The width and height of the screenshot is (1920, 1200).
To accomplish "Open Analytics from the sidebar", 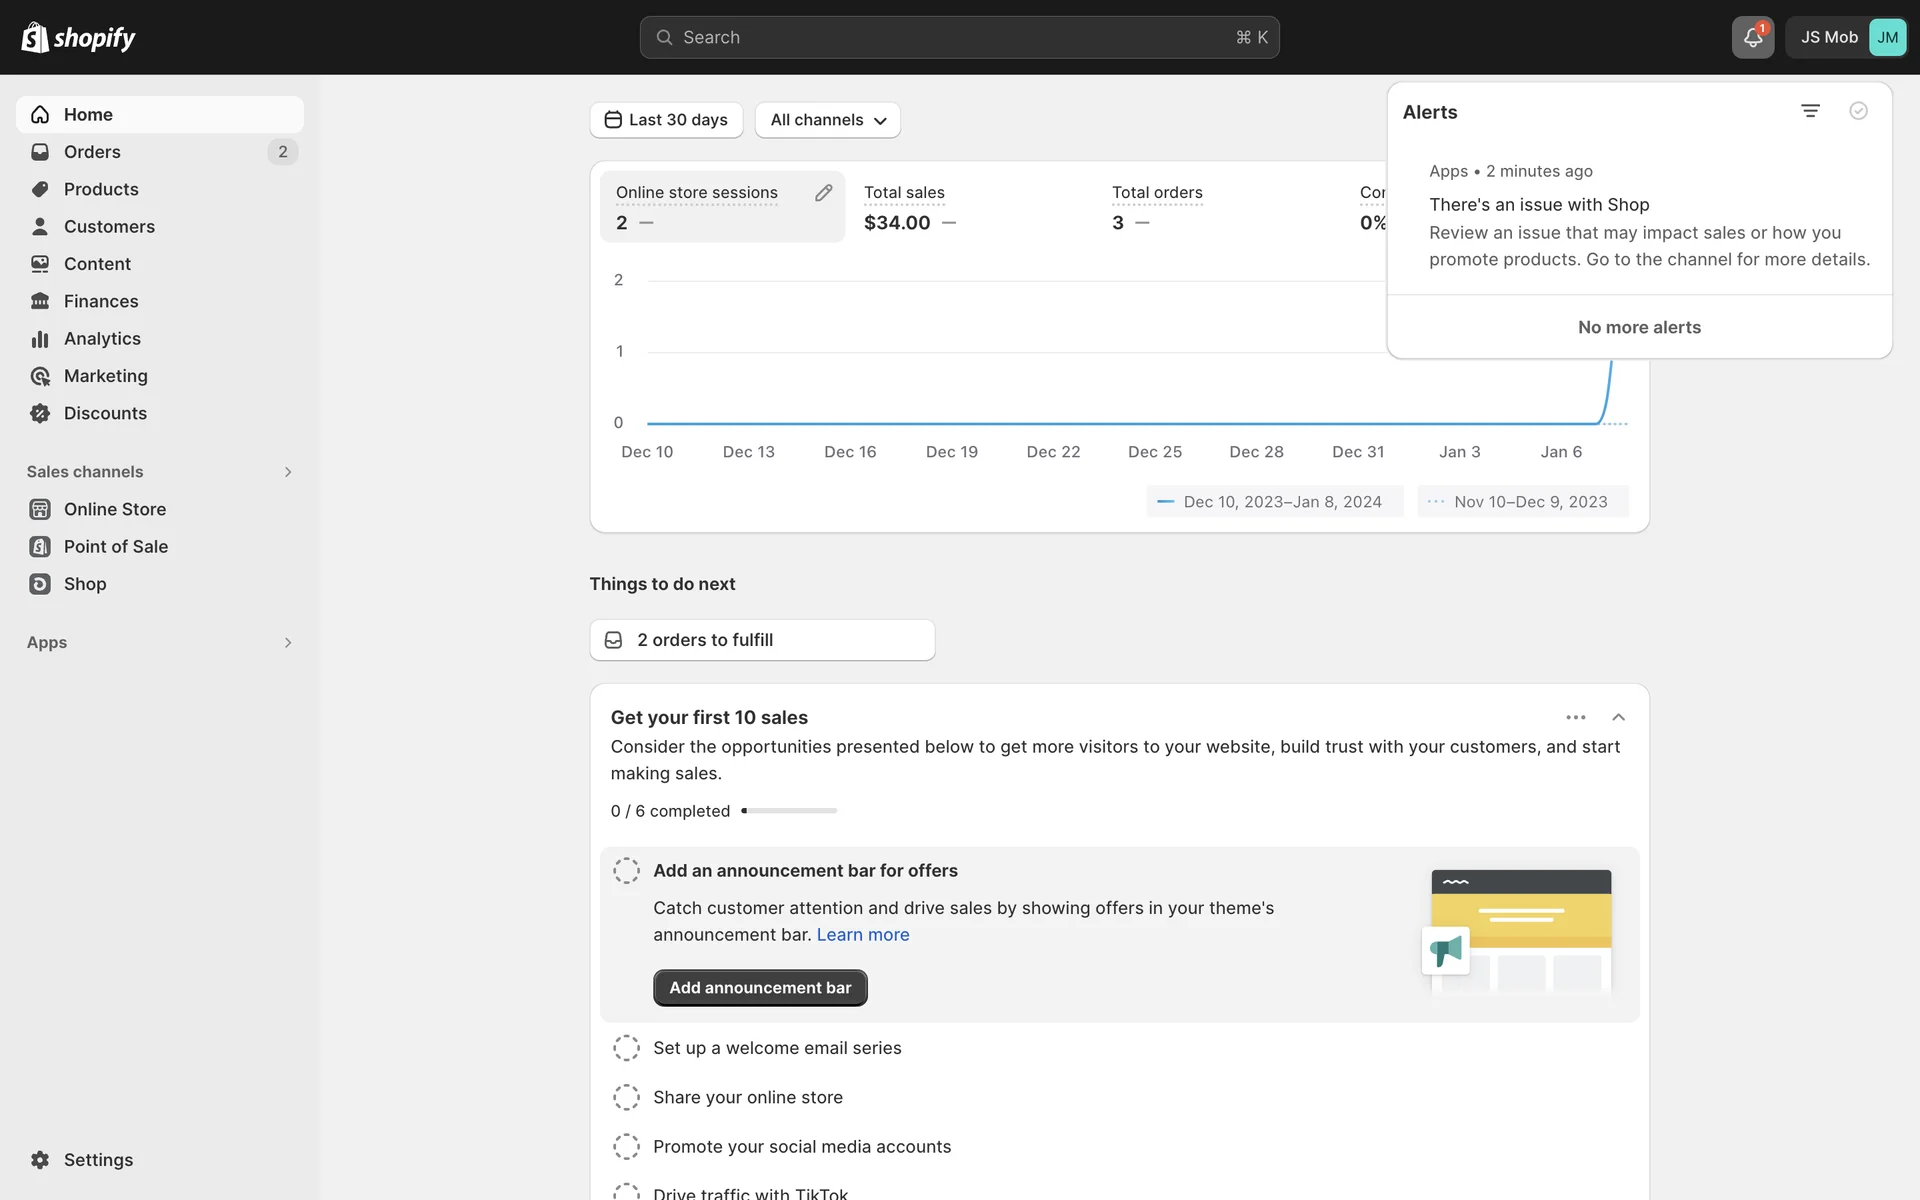I will 102,339.
